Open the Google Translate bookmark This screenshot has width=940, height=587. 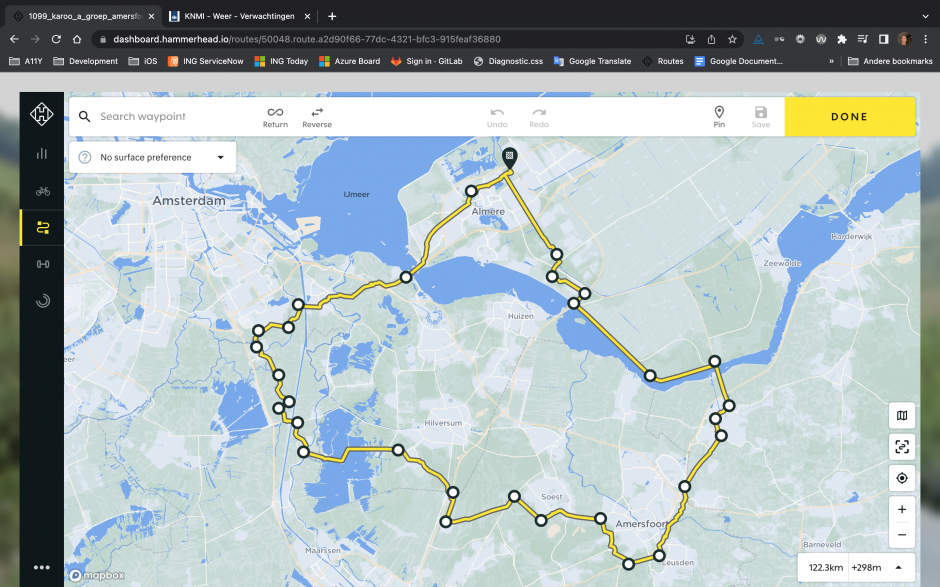tap(591, 61)
